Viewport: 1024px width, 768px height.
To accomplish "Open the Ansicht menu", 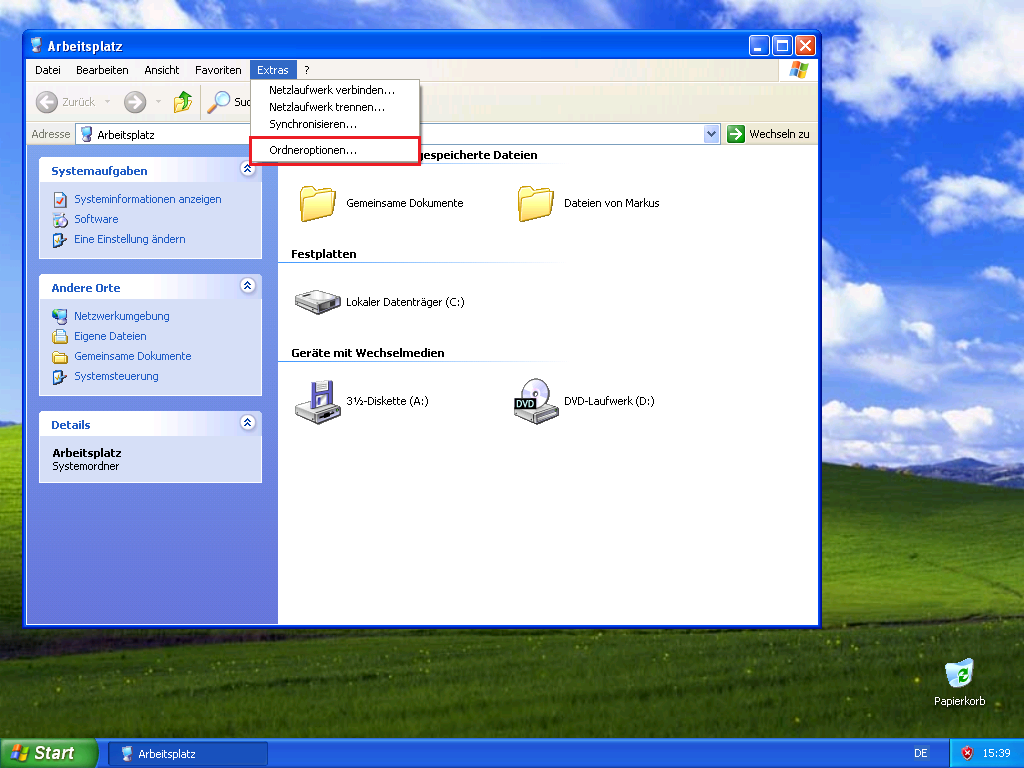I will coord(162,70).
